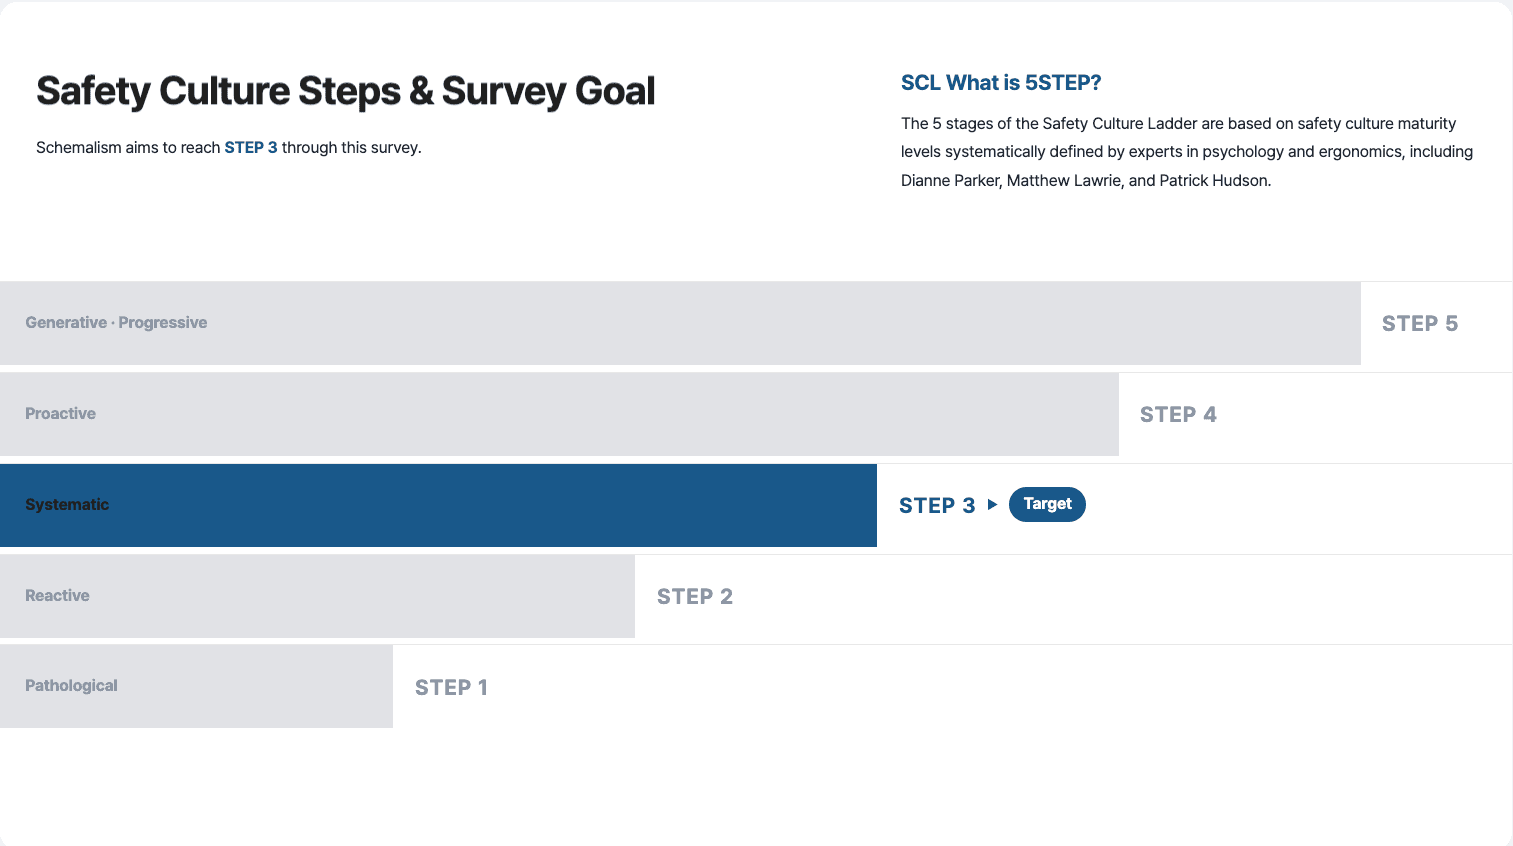Viewport: 1513px width, 846px height.
Task: Click the Safety Culture Ladder description paragraph
Action: 1187,152
